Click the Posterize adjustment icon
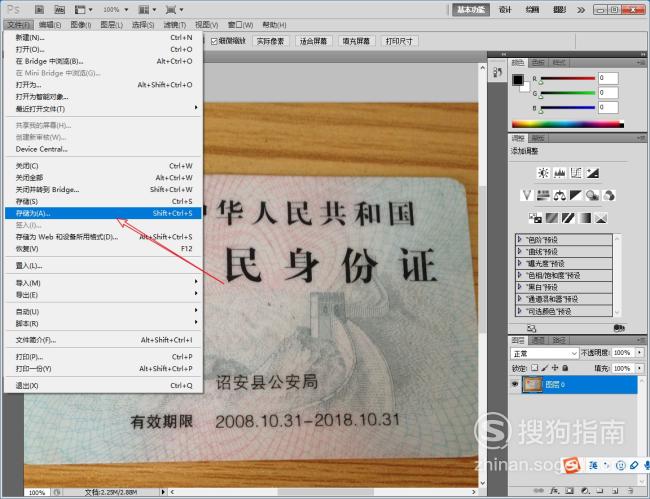650x499 pixels. pos(552,218)
